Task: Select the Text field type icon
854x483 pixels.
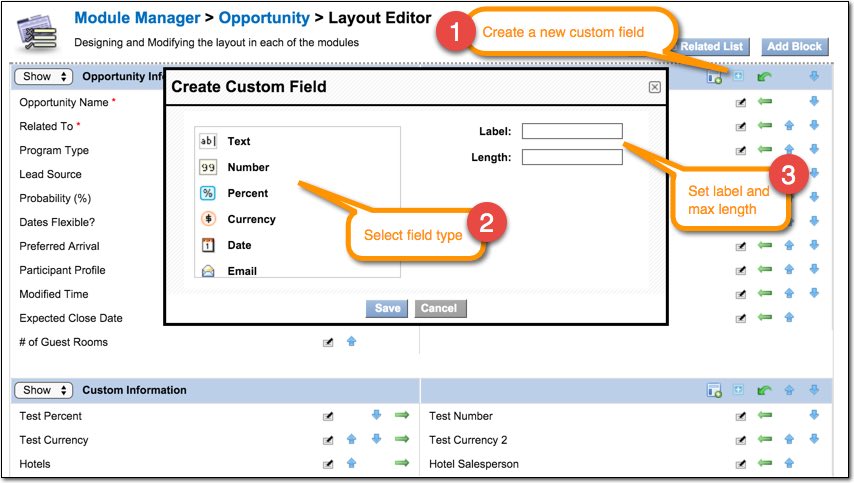Action: [x=208, y=141]
